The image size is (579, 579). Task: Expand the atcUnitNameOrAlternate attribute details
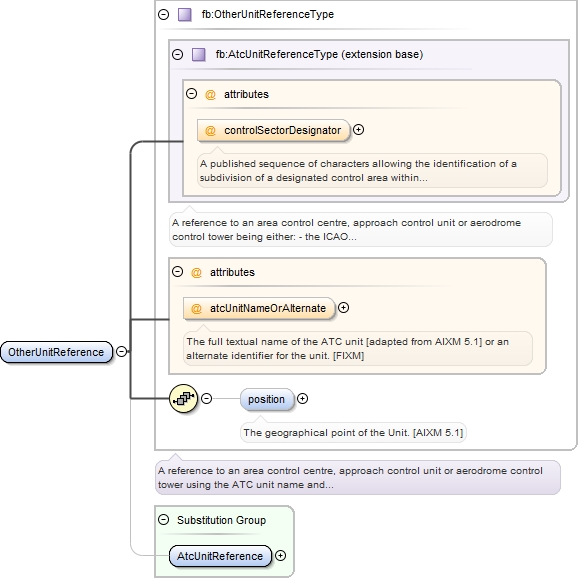pyautogui.click(x=343, y=308)
